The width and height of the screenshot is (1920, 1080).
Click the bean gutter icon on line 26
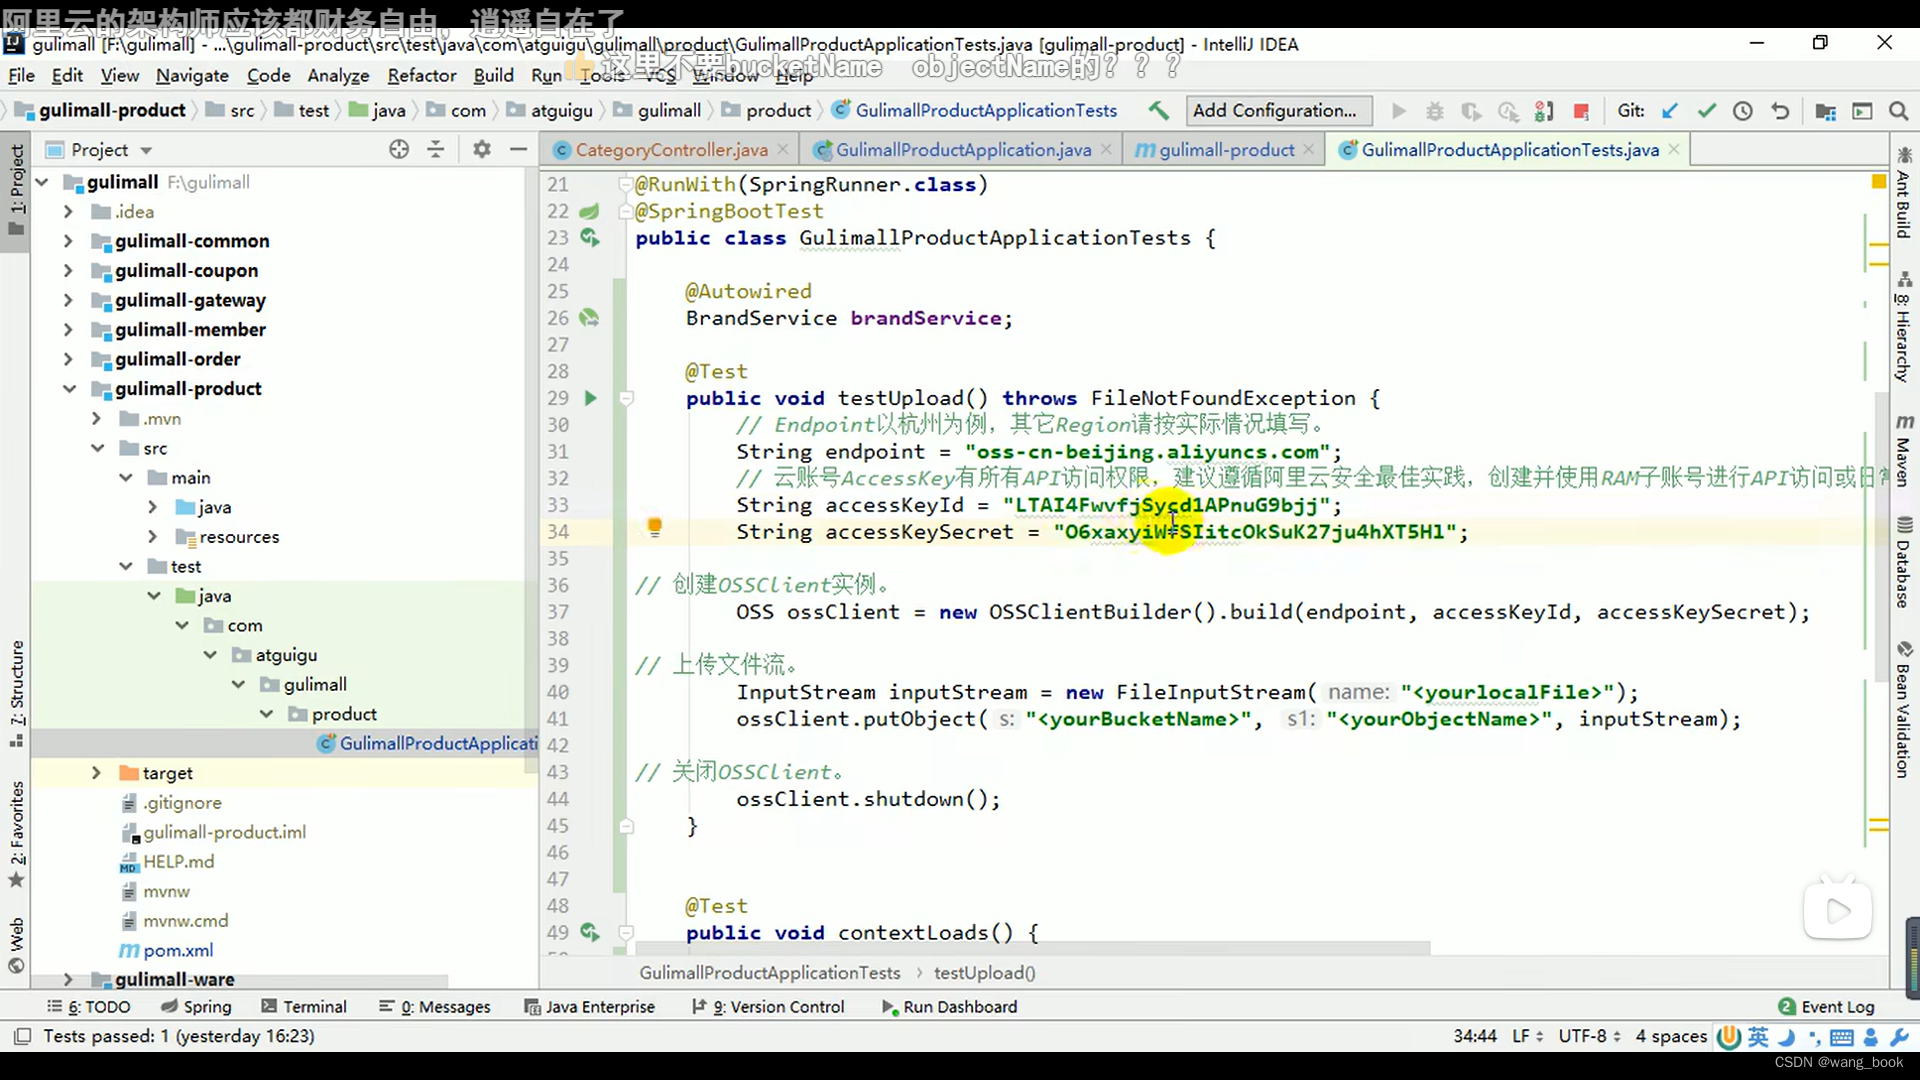(590, 318)
